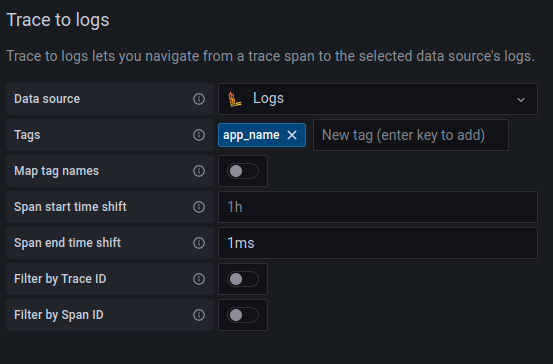Click the Filter by Span ID info icon

tap(199, 315)
